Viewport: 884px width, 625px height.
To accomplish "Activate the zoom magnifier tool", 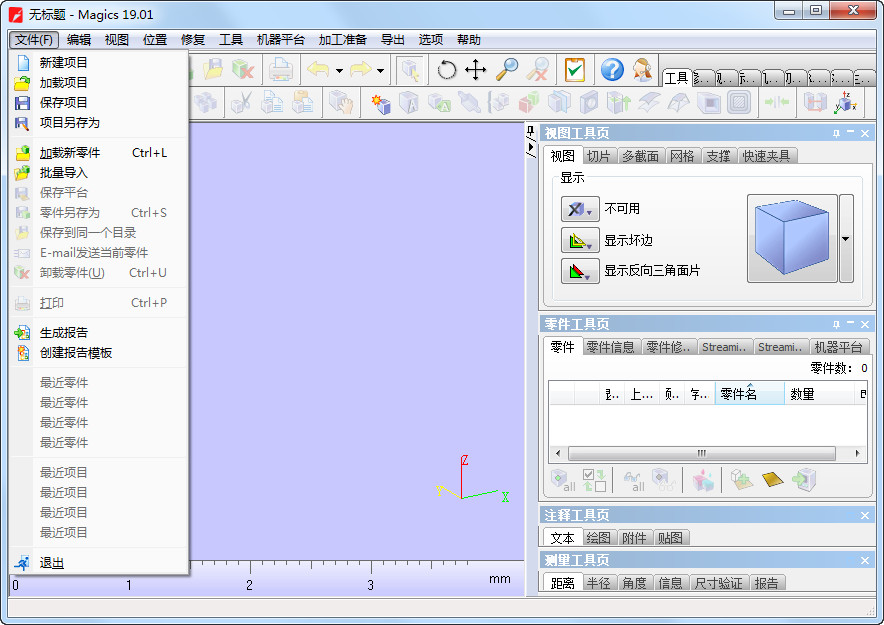I will click(507, 69).
